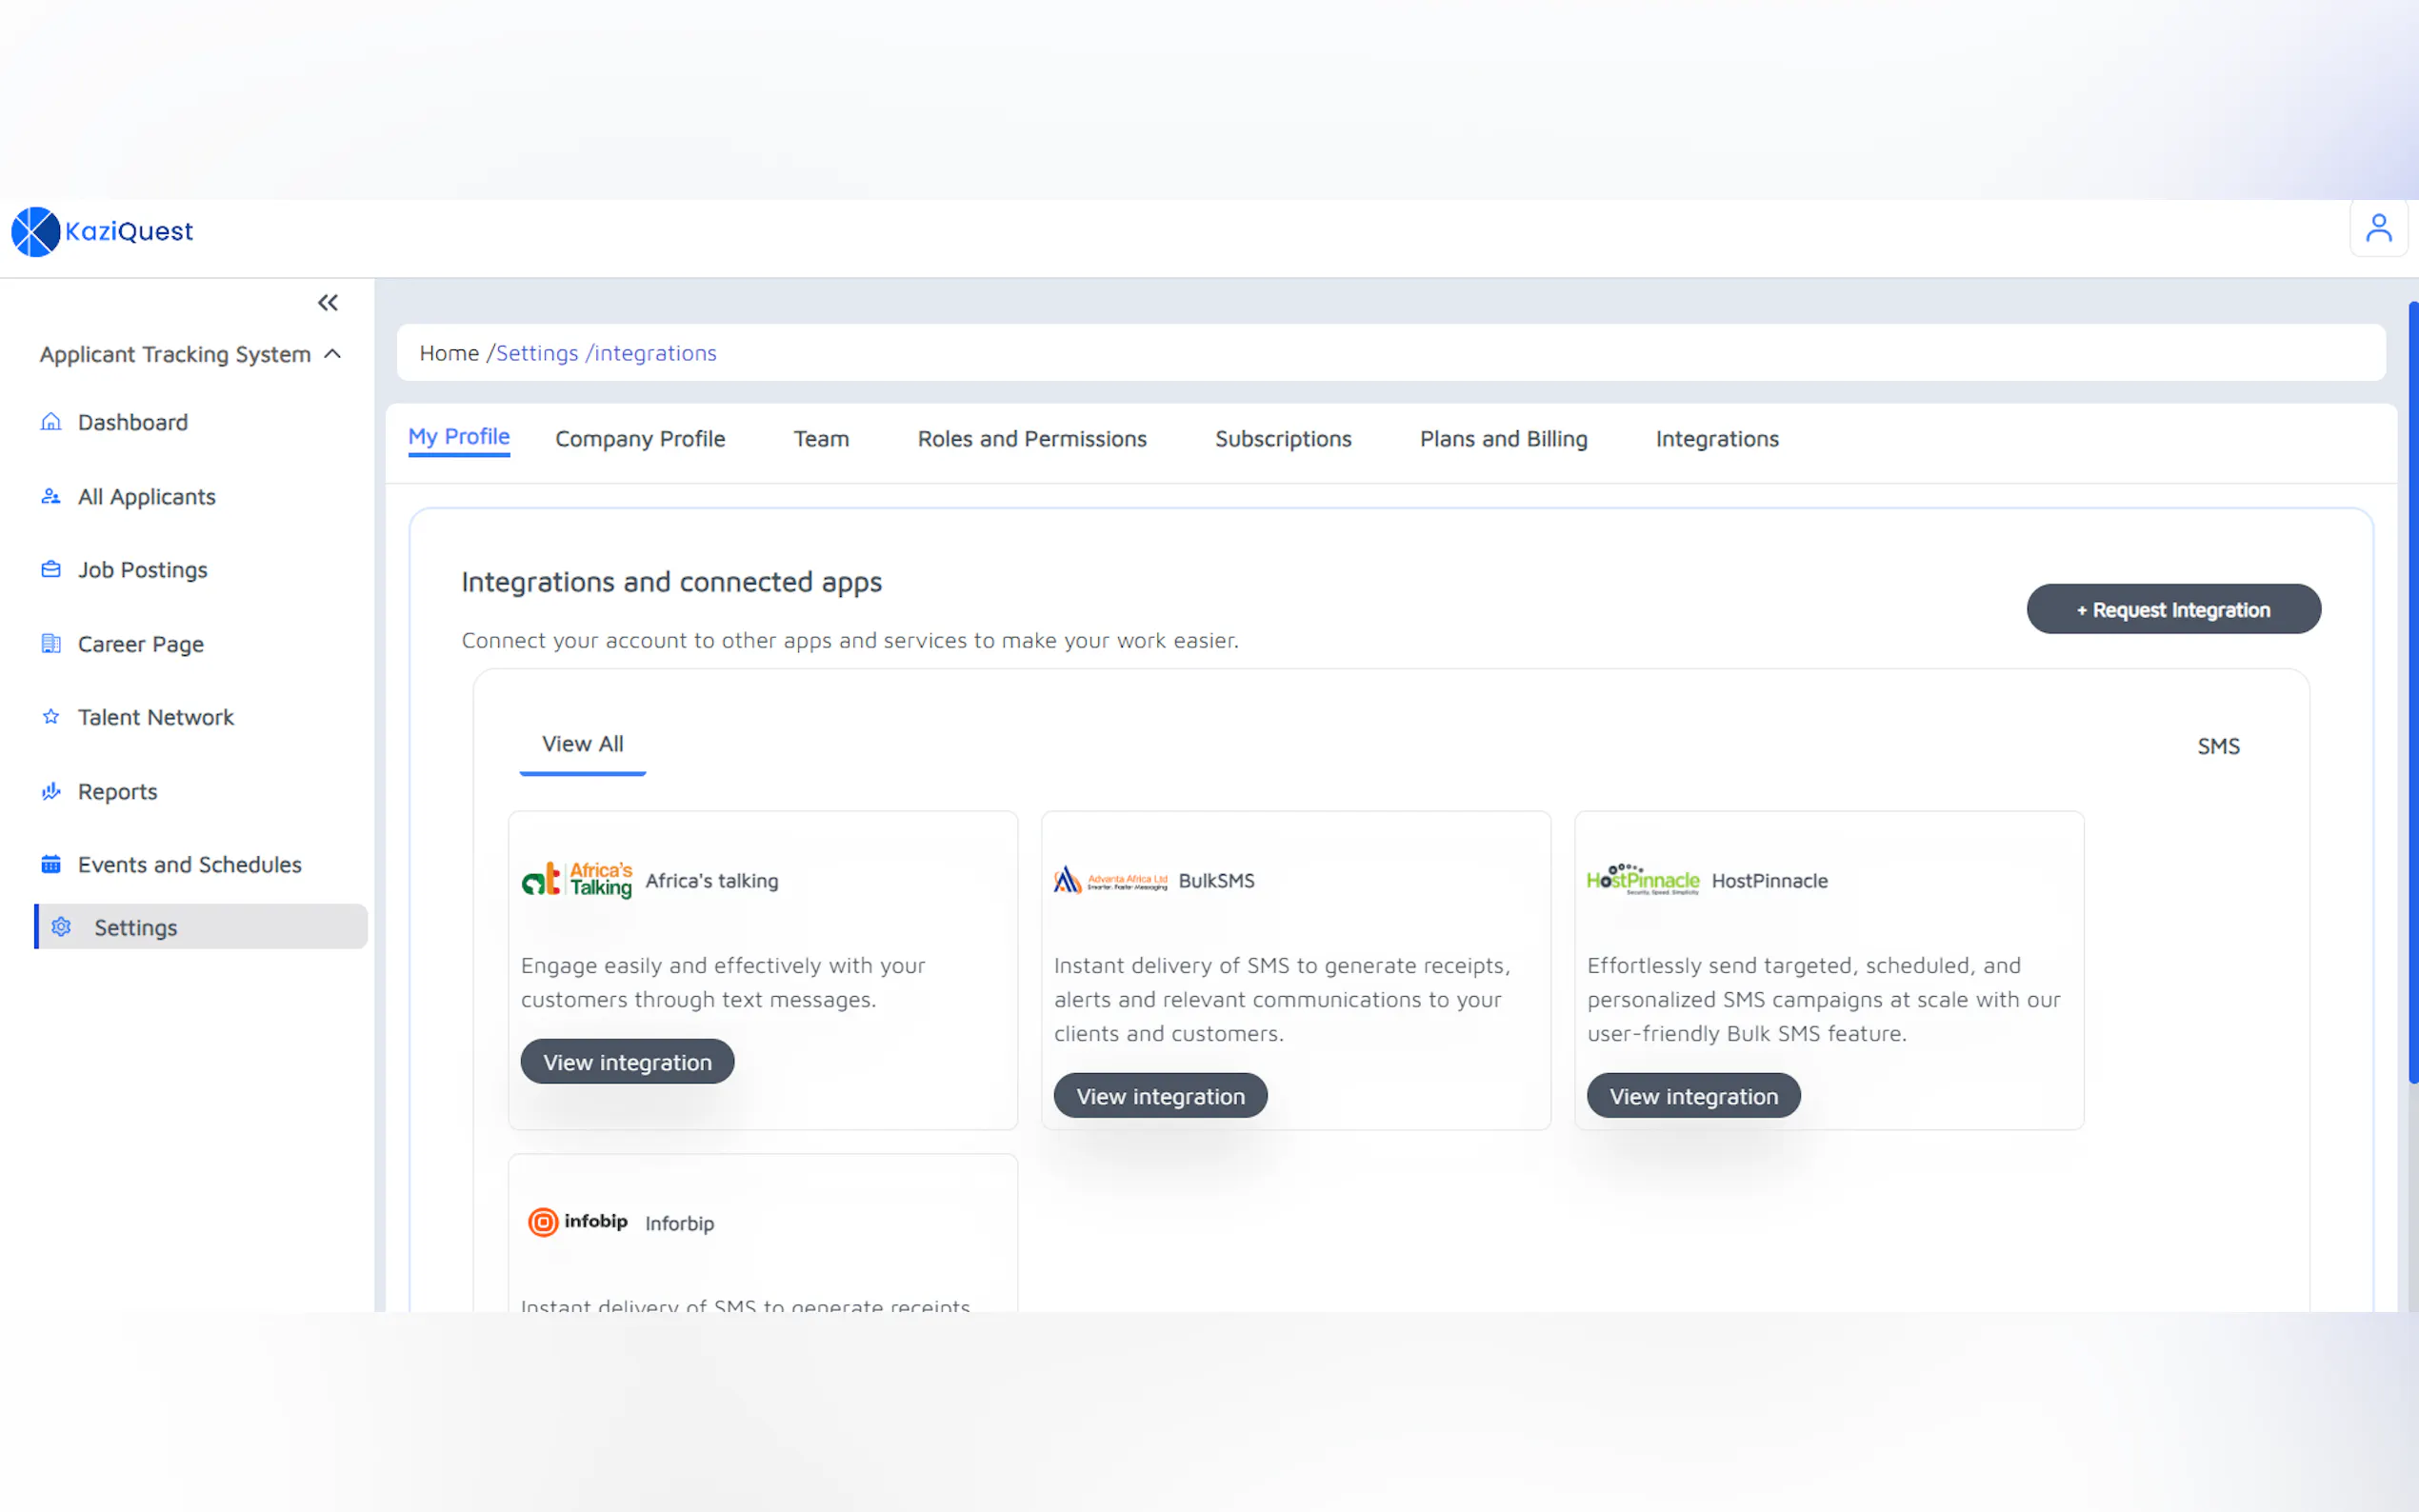Image resolution: width=2419 pixels, height=1512 pixels.
Task: Go to Settings breadcrumb link
Action: click(536, 353)
